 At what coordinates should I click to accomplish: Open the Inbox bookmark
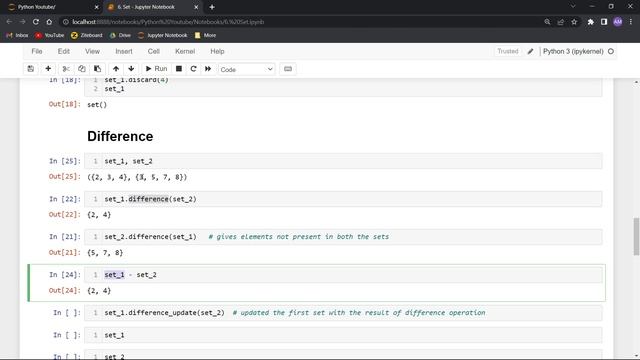point(17,36)
